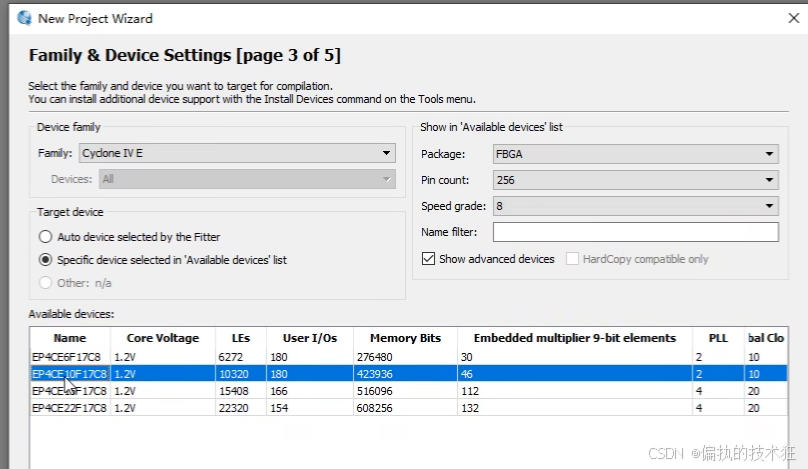Open the Speed grade dropdown showing 8
808x469 pixels.
pyautogui.click(x=635, y=206)
